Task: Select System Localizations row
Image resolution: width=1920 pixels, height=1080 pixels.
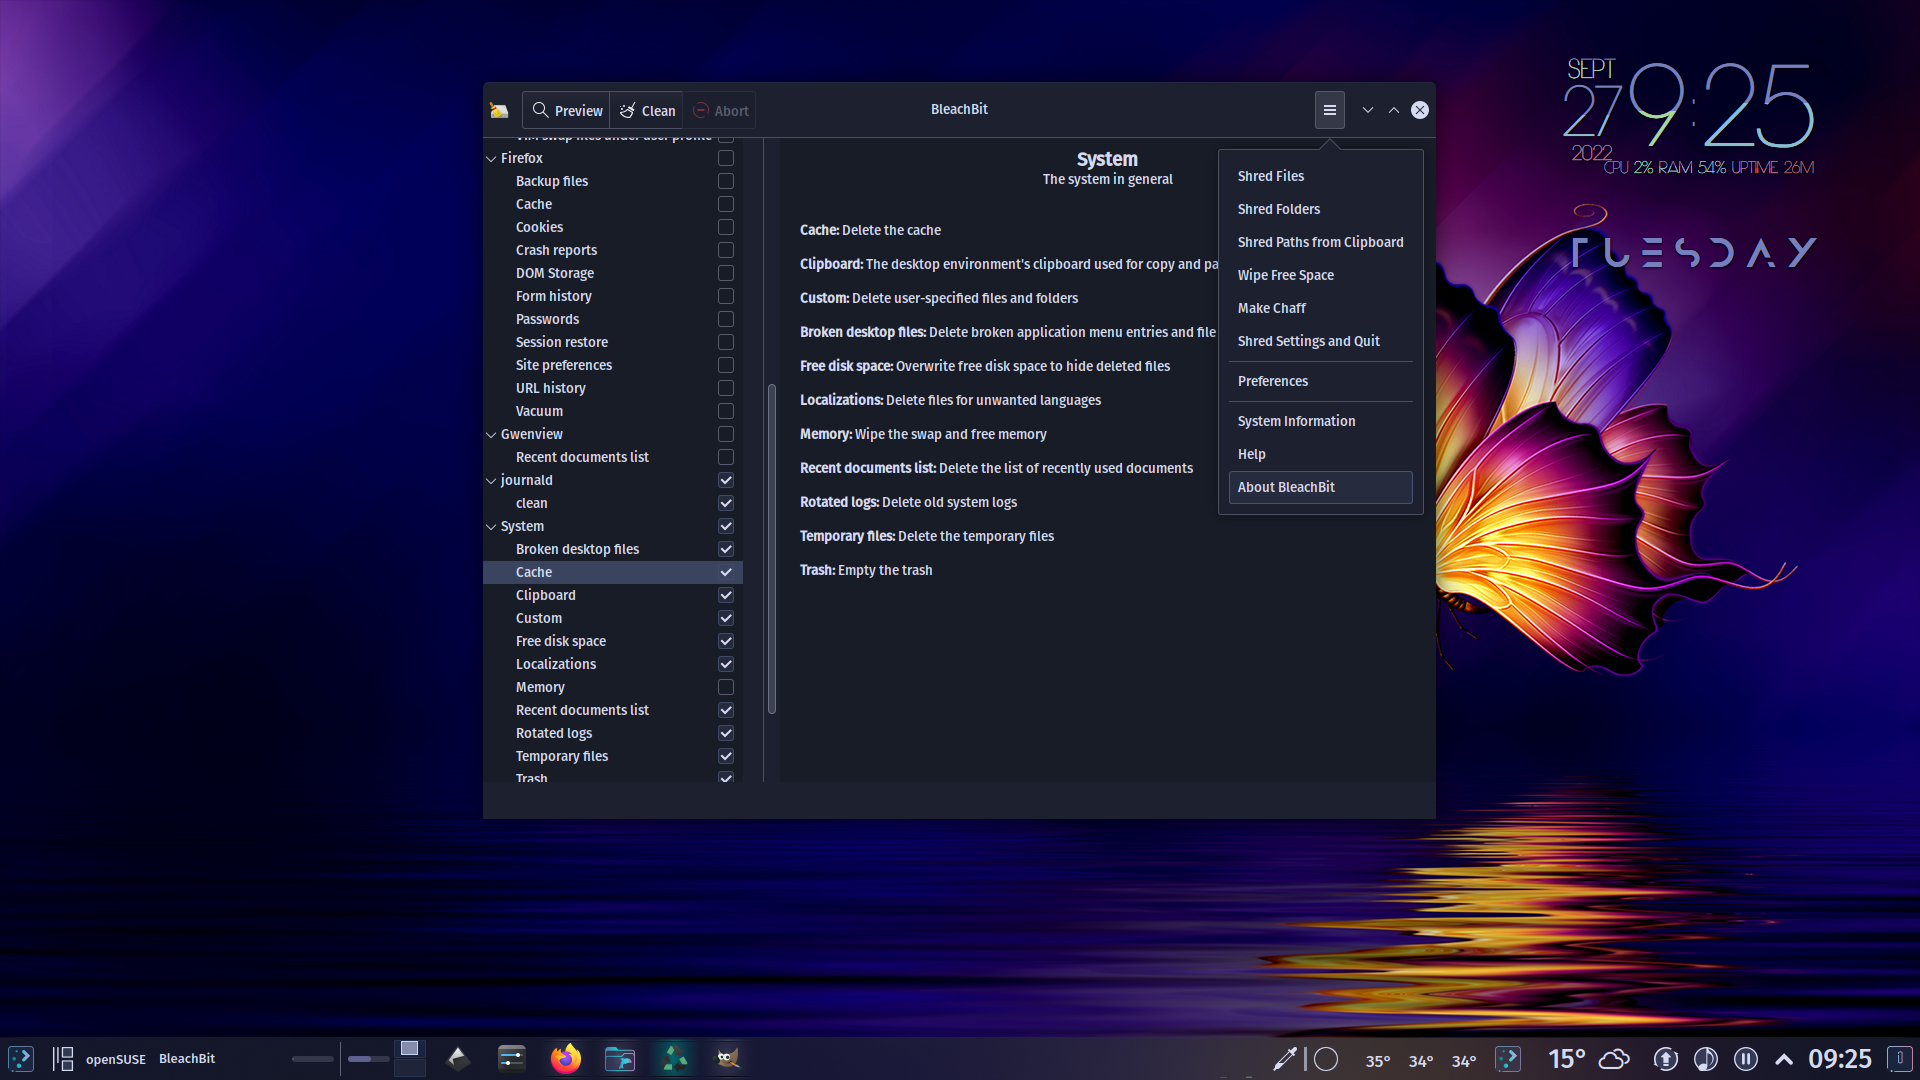Action: click(613, 664)
